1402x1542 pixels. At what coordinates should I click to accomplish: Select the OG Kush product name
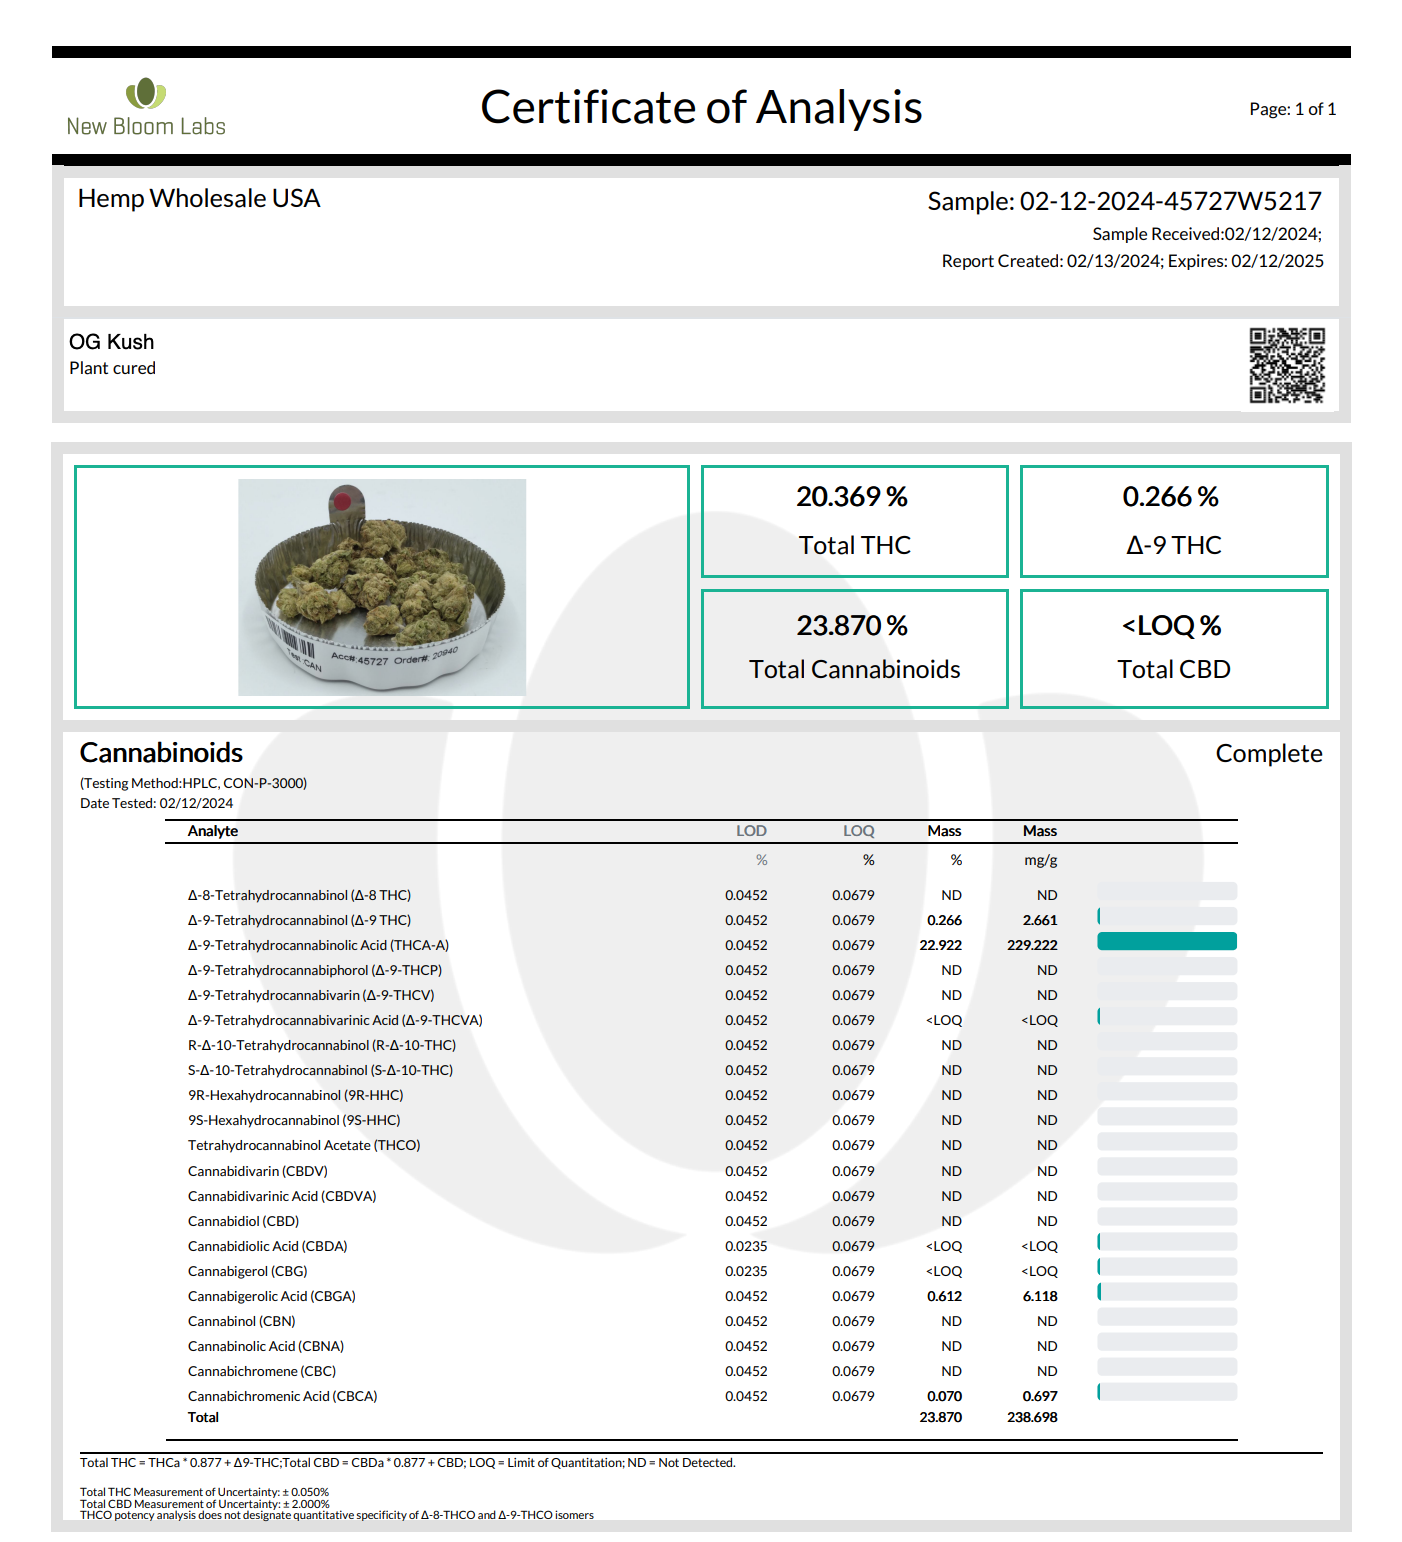coord(111,342)
